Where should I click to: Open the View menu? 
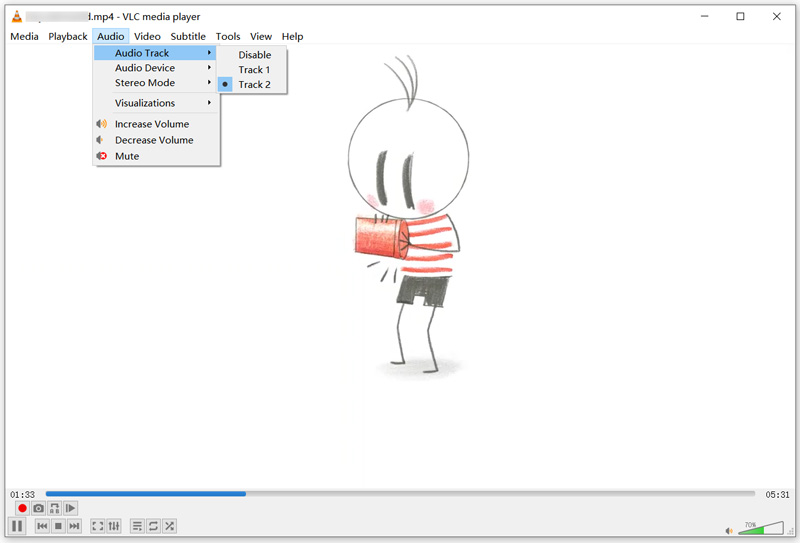(x=261, y=36)
